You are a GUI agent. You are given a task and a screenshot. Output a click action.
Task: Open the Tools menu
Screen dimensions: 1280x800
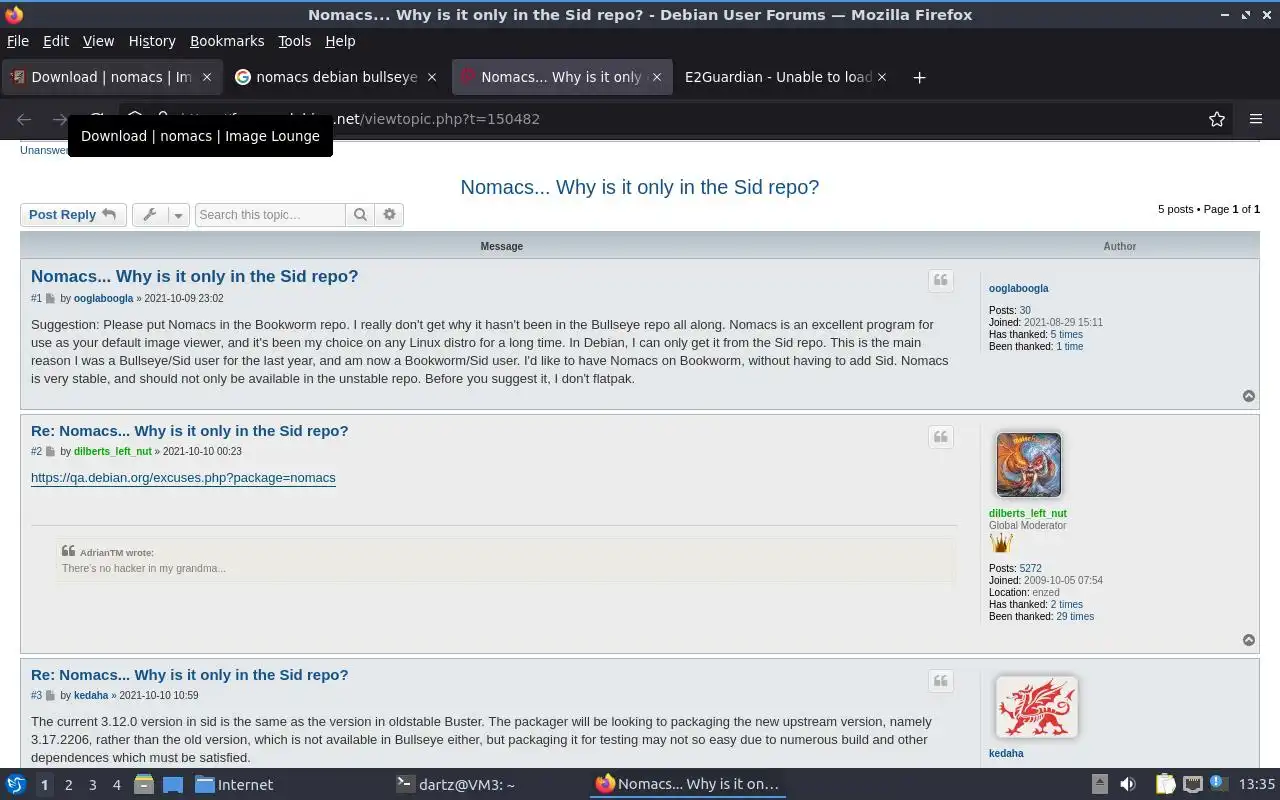click(x=295, y=41)
